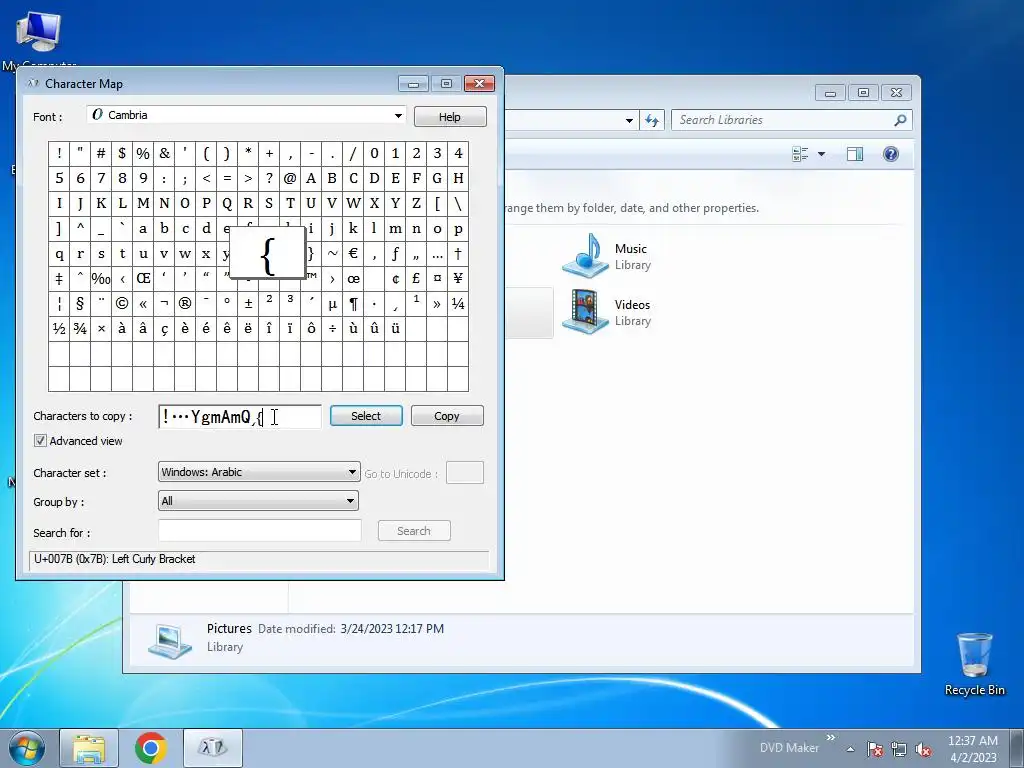Screen dimensions: 1024x768
Task: Open the Windows Start menu
Action: [x=27, y=748]
